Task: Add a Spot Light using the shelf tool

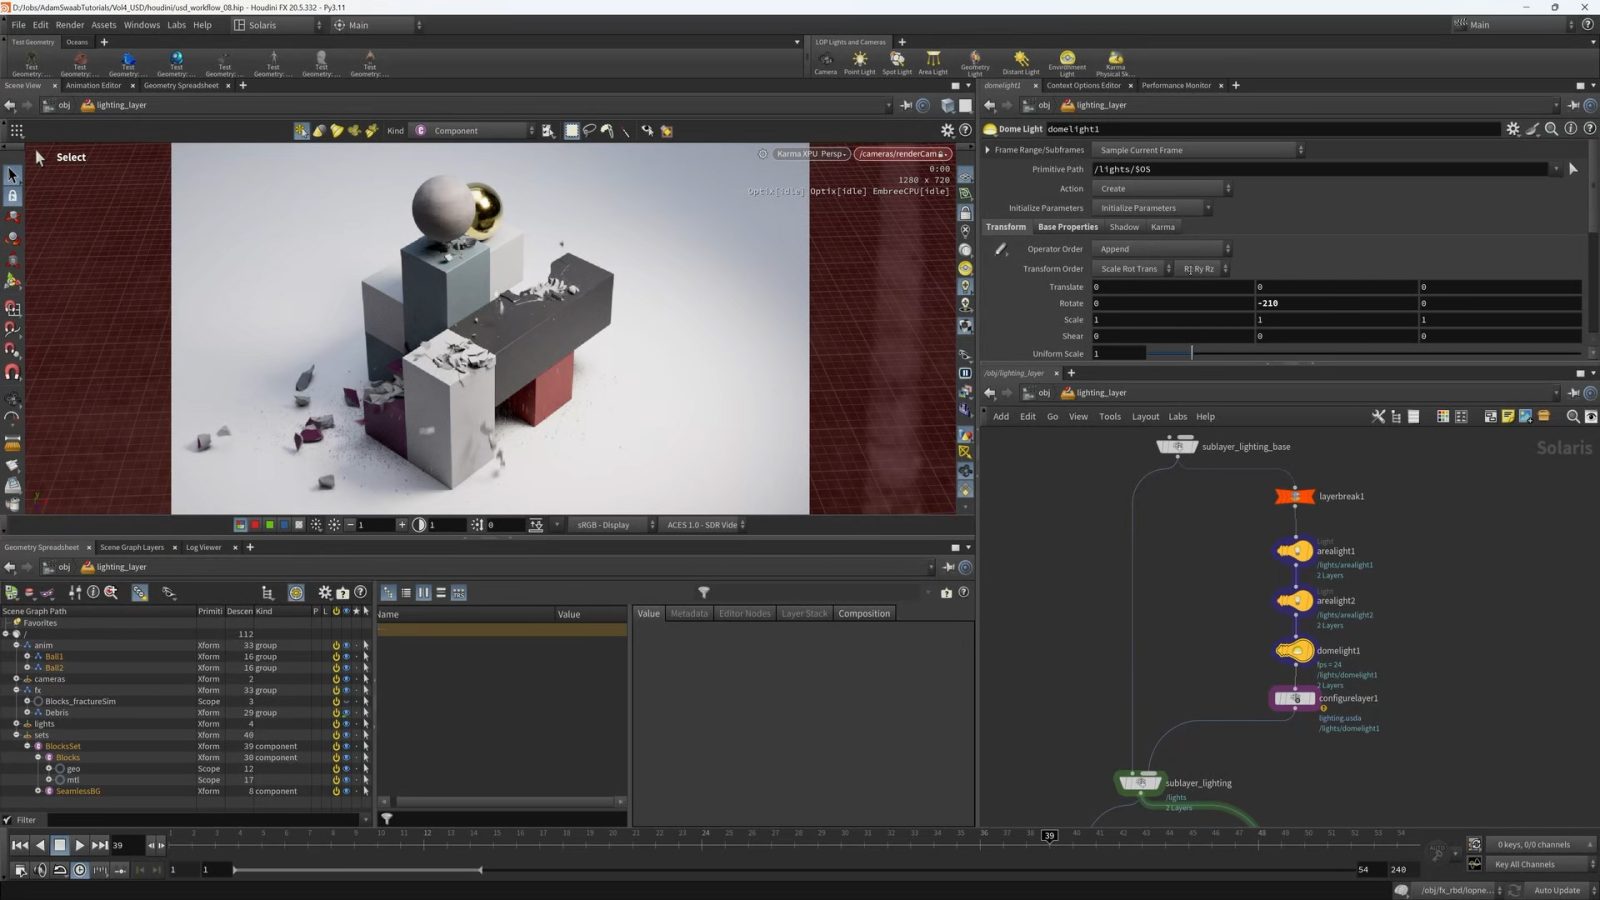Action: pos(897,60)
